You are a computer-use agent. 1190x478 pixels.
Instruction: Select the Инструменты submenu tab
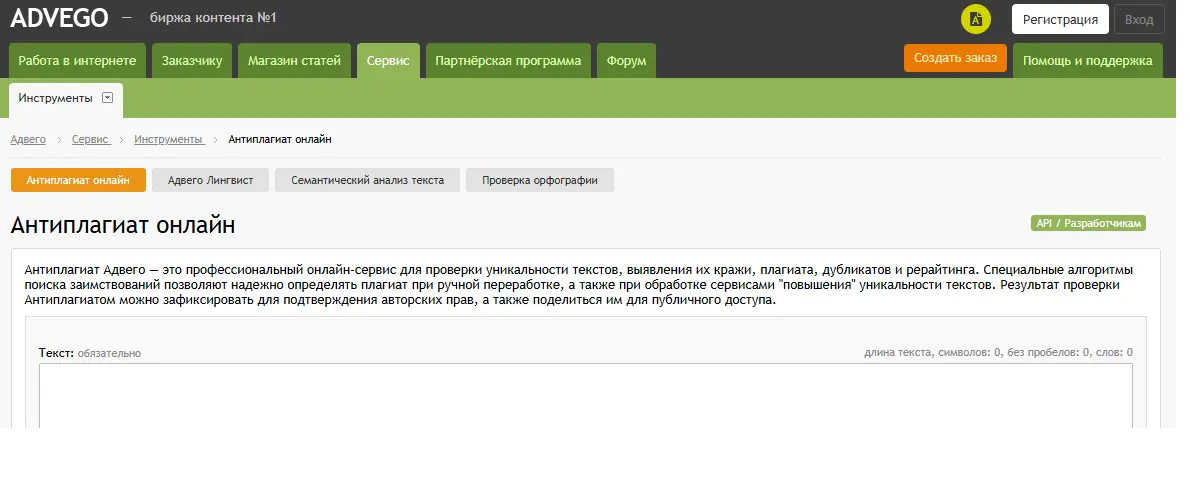65,99
